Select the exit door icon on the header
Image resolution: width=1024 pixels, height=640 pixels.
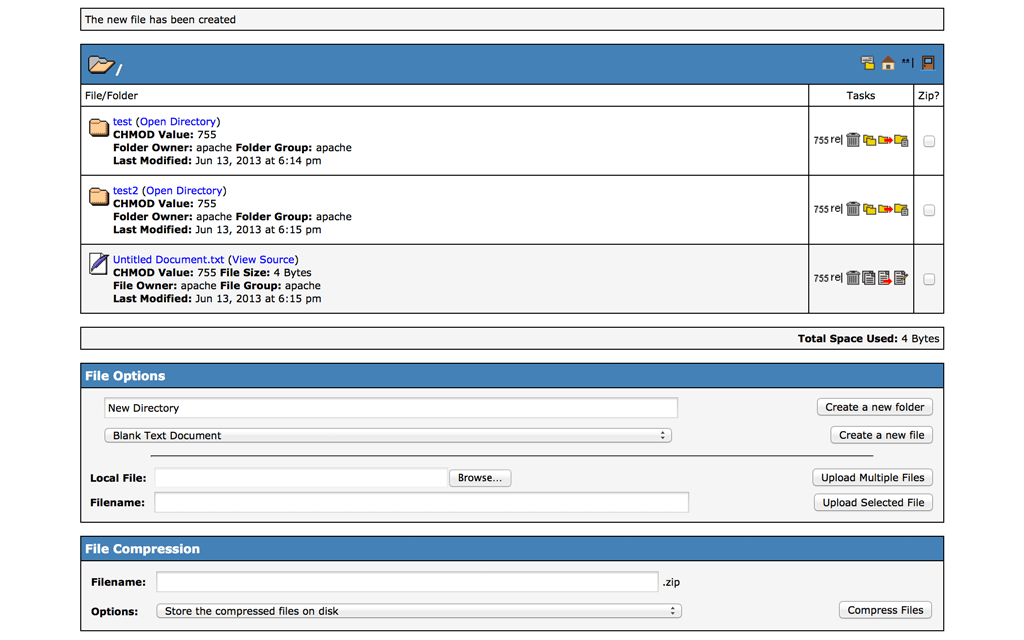(927, 62)
